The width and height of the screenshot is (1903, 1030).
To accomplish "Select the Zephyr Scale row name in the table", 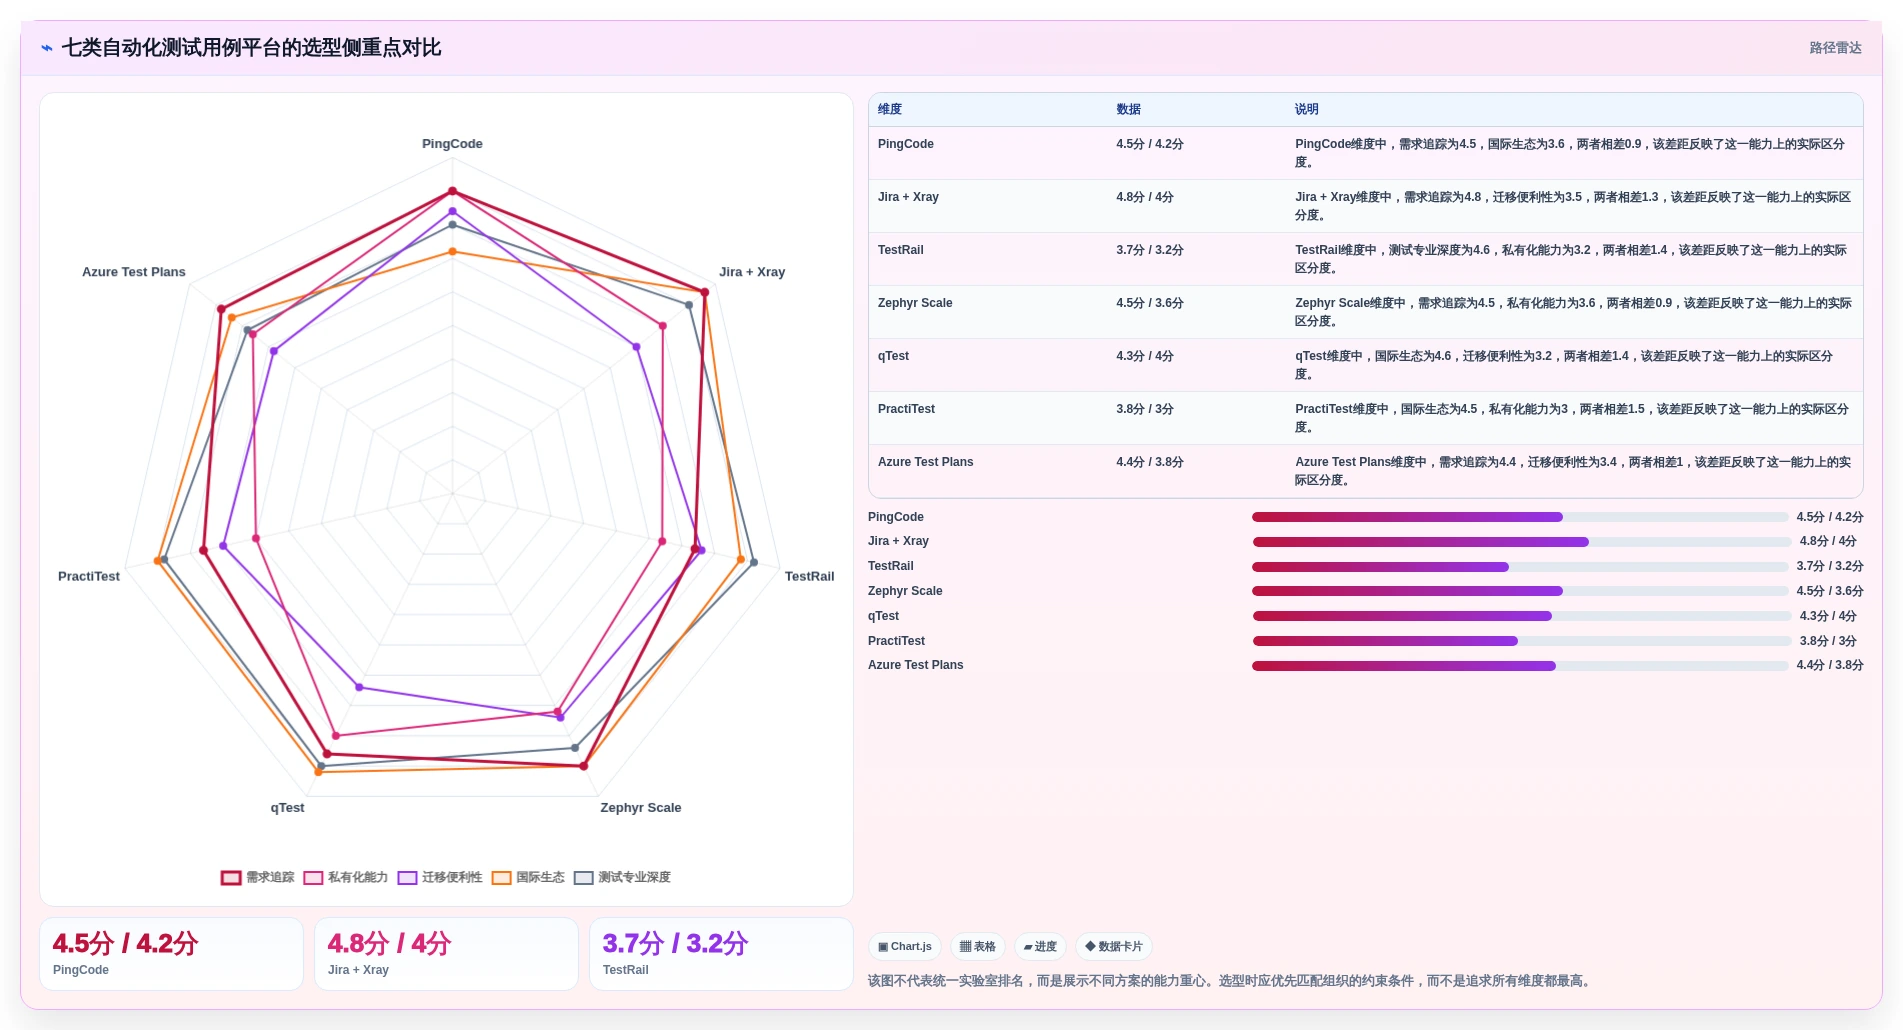I will 915,303.
